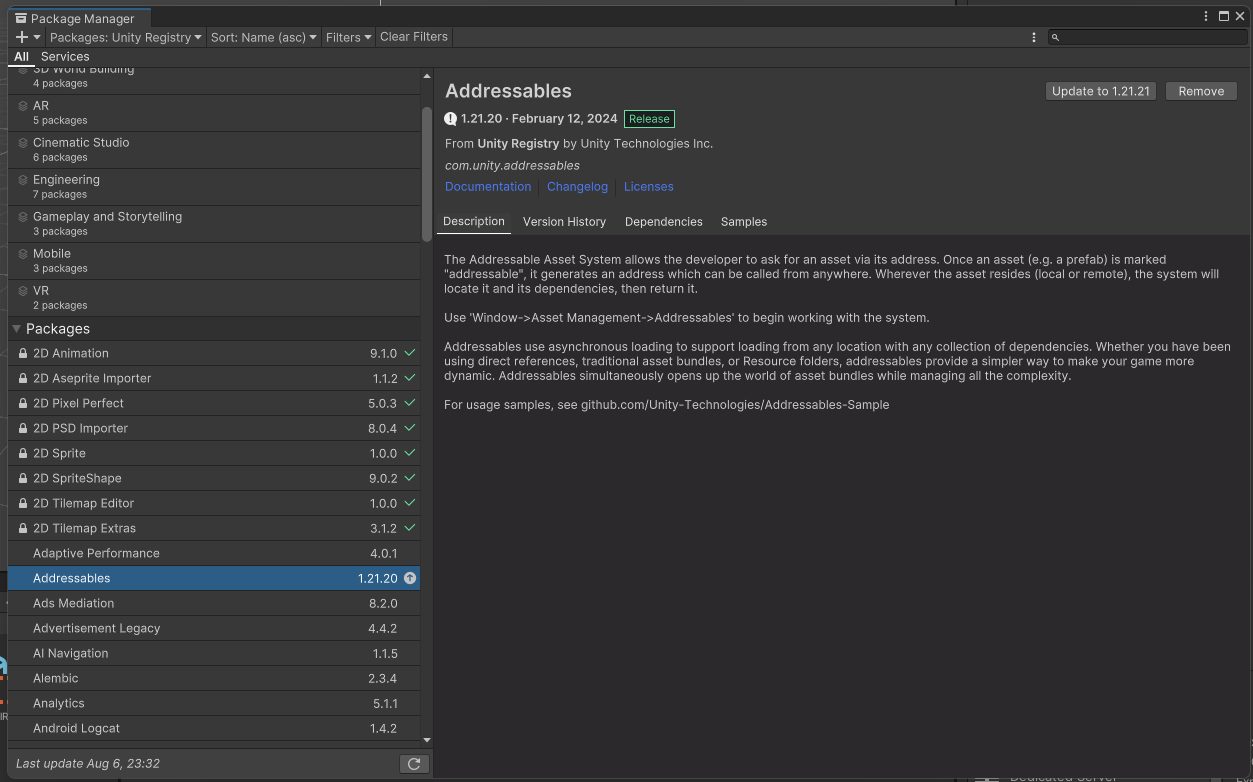Click the Remove button
Screen dimensions: 1253x782
point(1201,91)
